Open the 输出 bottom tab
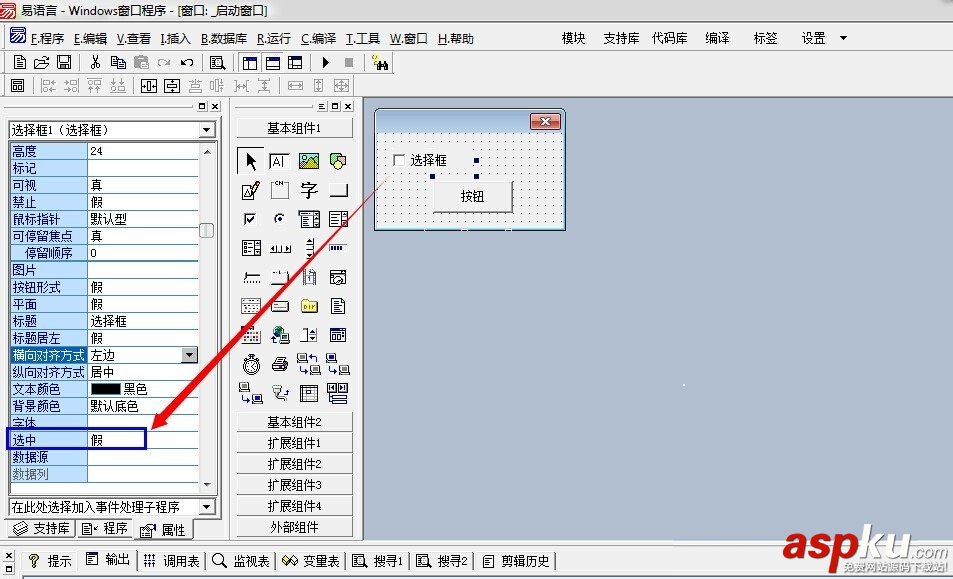 click(109, 560)
